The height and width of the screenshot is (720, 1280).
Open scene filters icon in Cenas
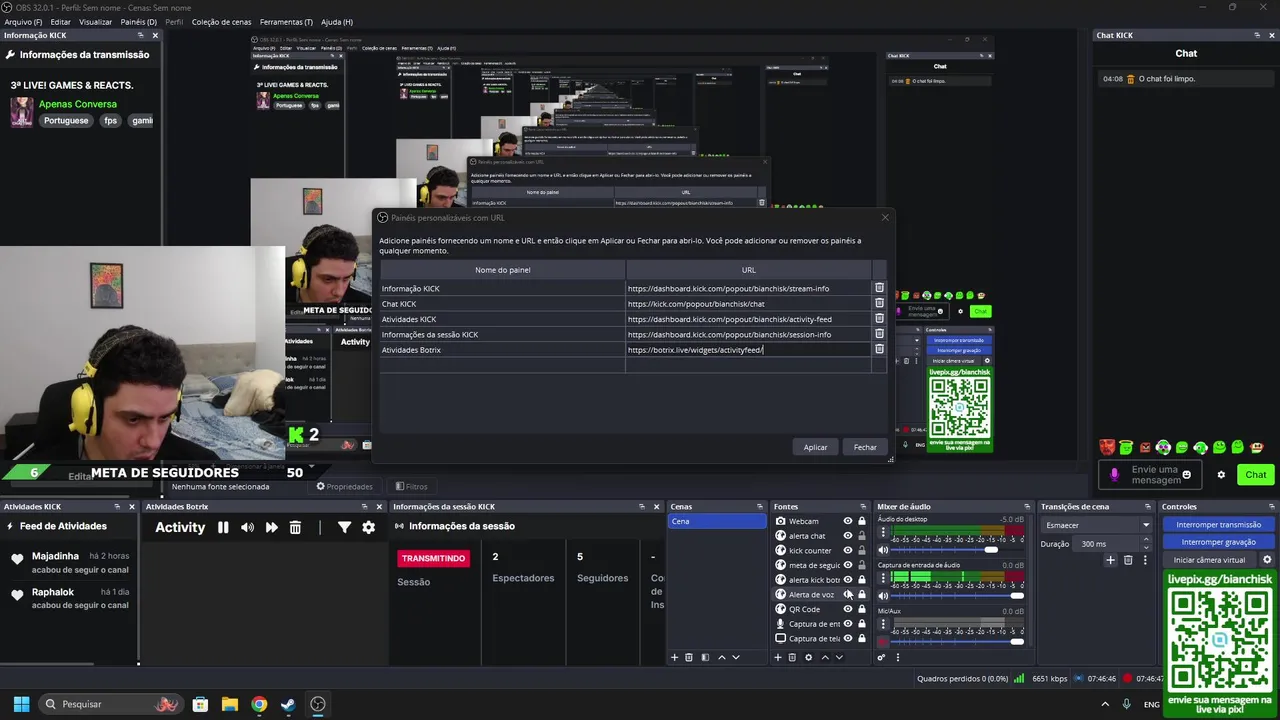(705, 657)
